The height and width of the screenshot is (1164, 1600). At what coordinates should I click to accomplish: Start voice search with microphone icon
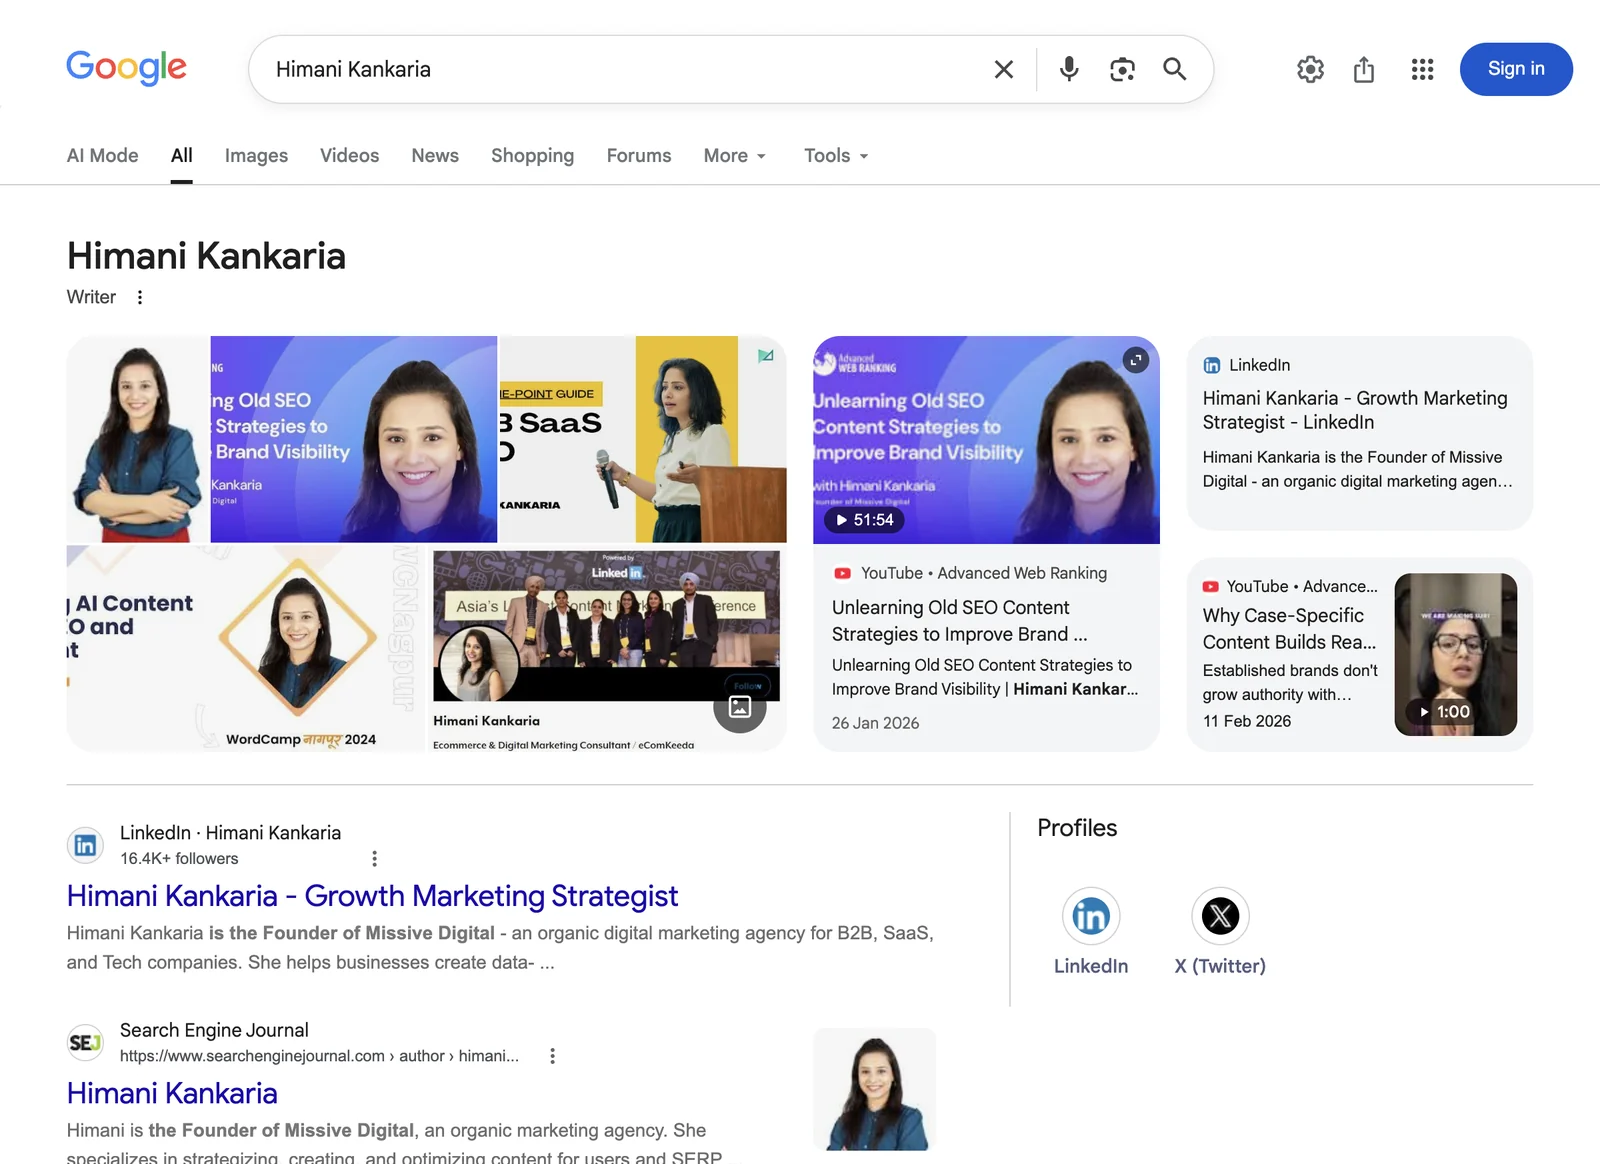click(x=1069, y=69)
